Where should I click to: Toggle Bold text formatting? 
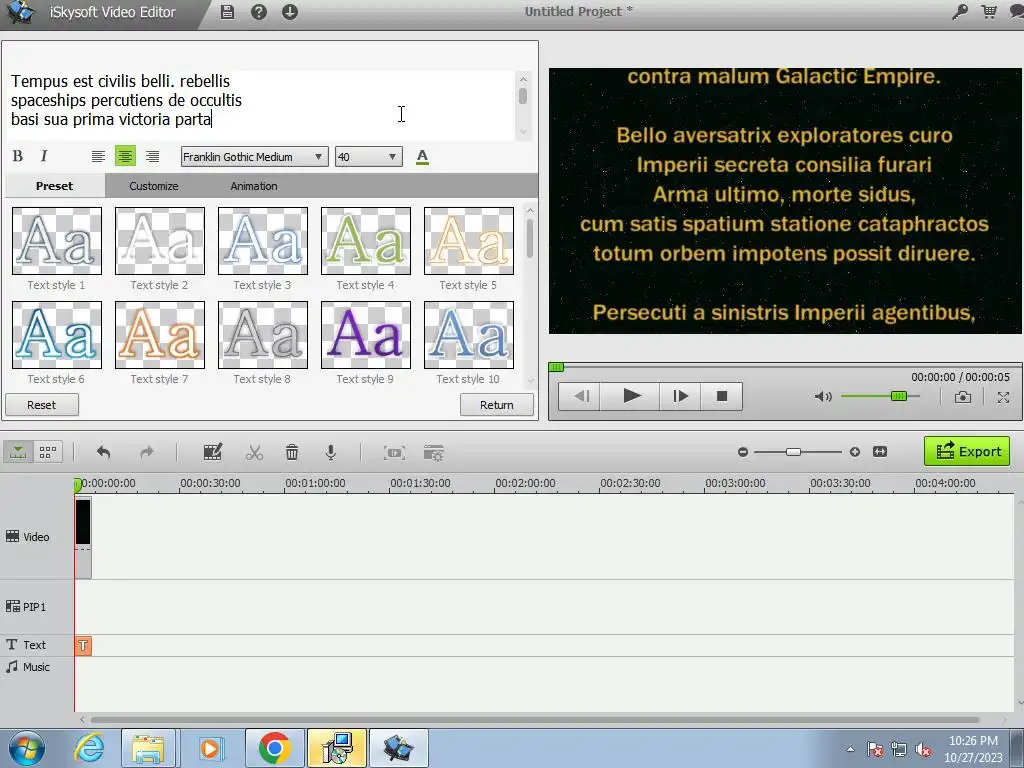[18, 156]
